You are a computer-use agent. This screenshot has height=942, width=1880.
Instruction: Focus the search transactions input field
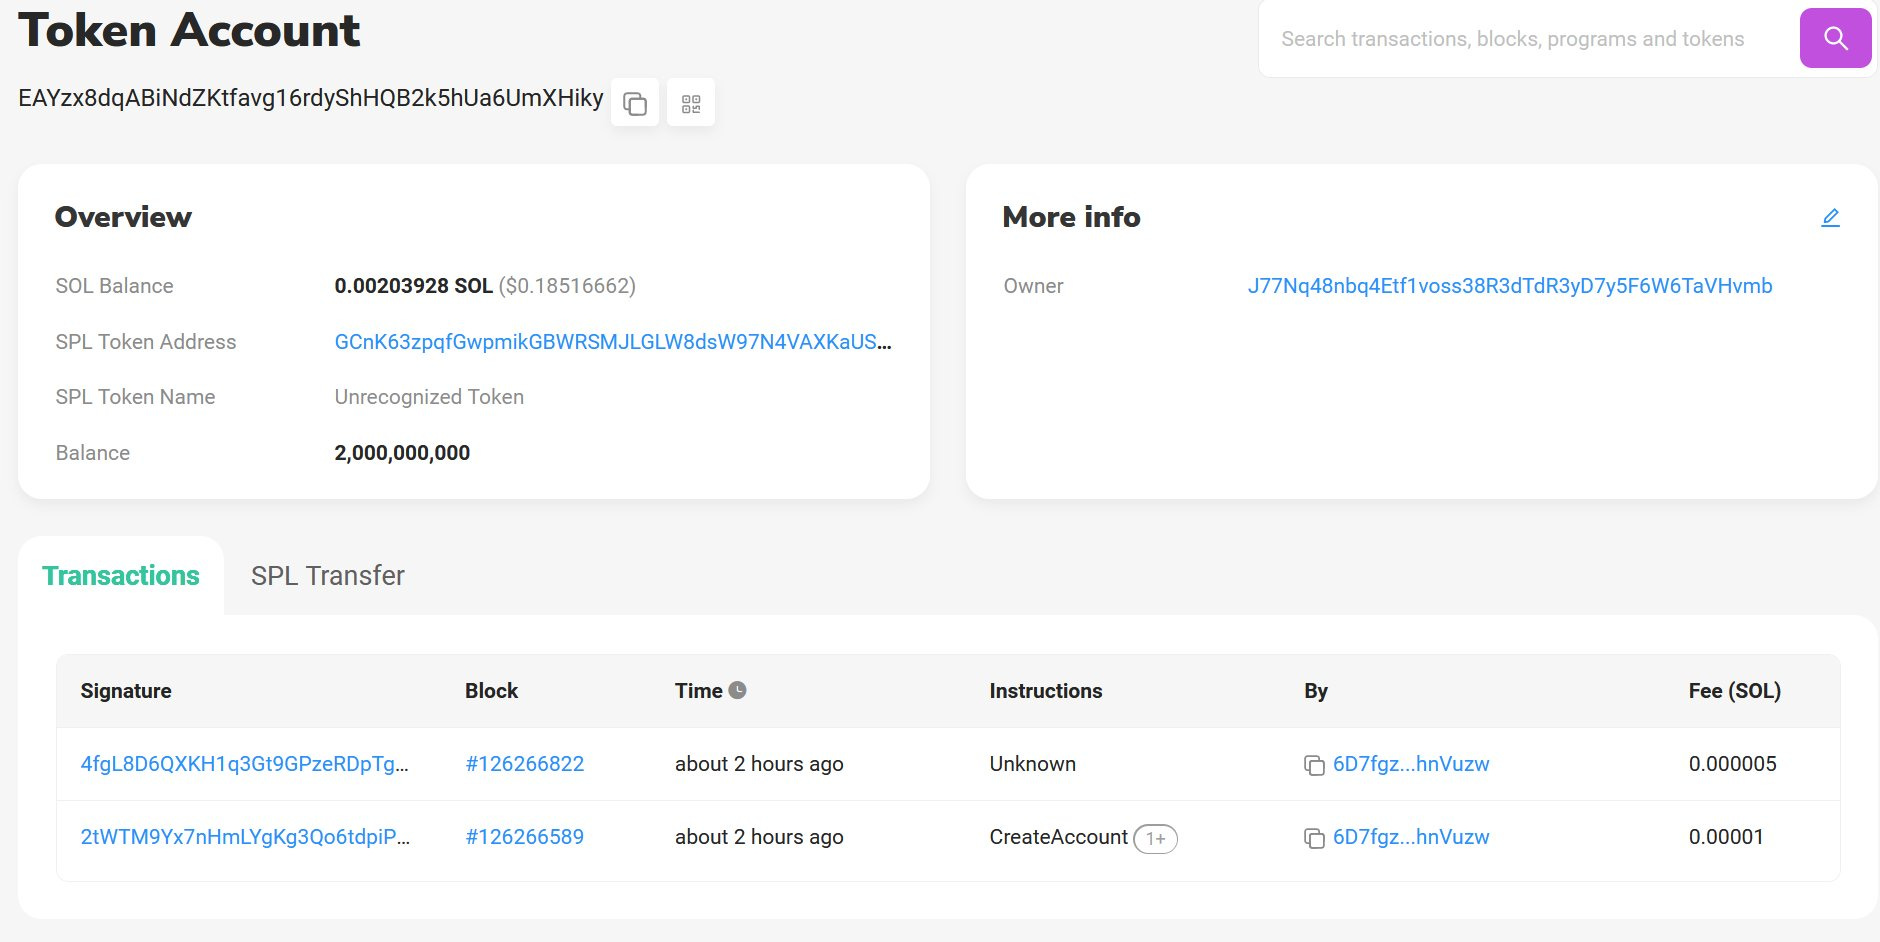(x=1530, y=39)
